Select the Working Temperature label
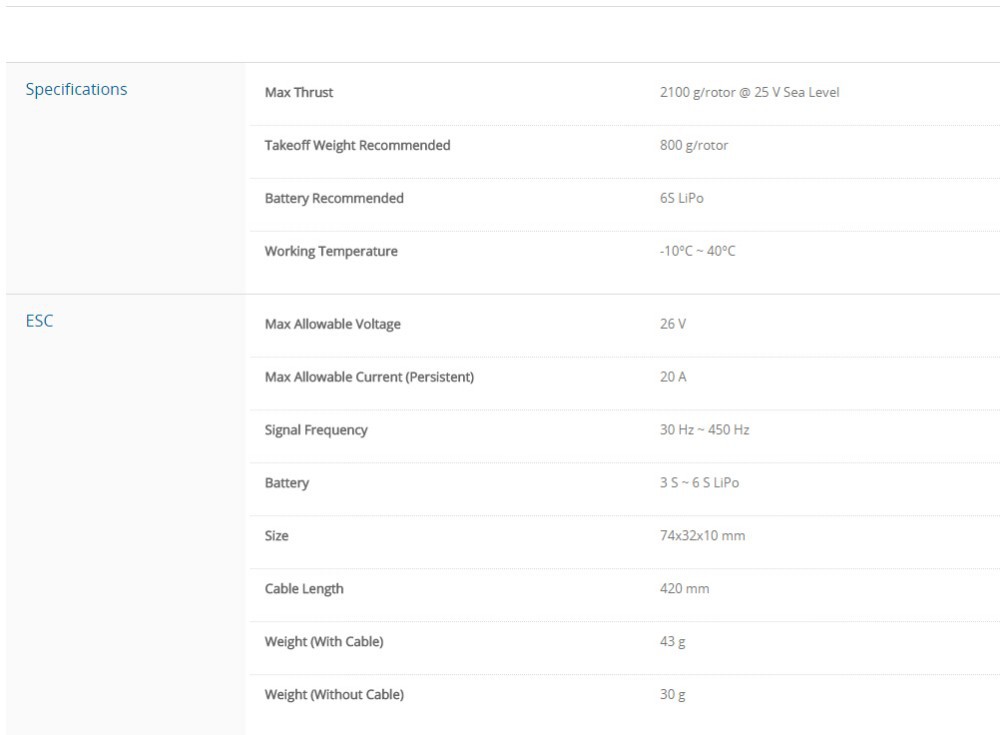The image size is (1000, 735). click(x=330, y=252)
